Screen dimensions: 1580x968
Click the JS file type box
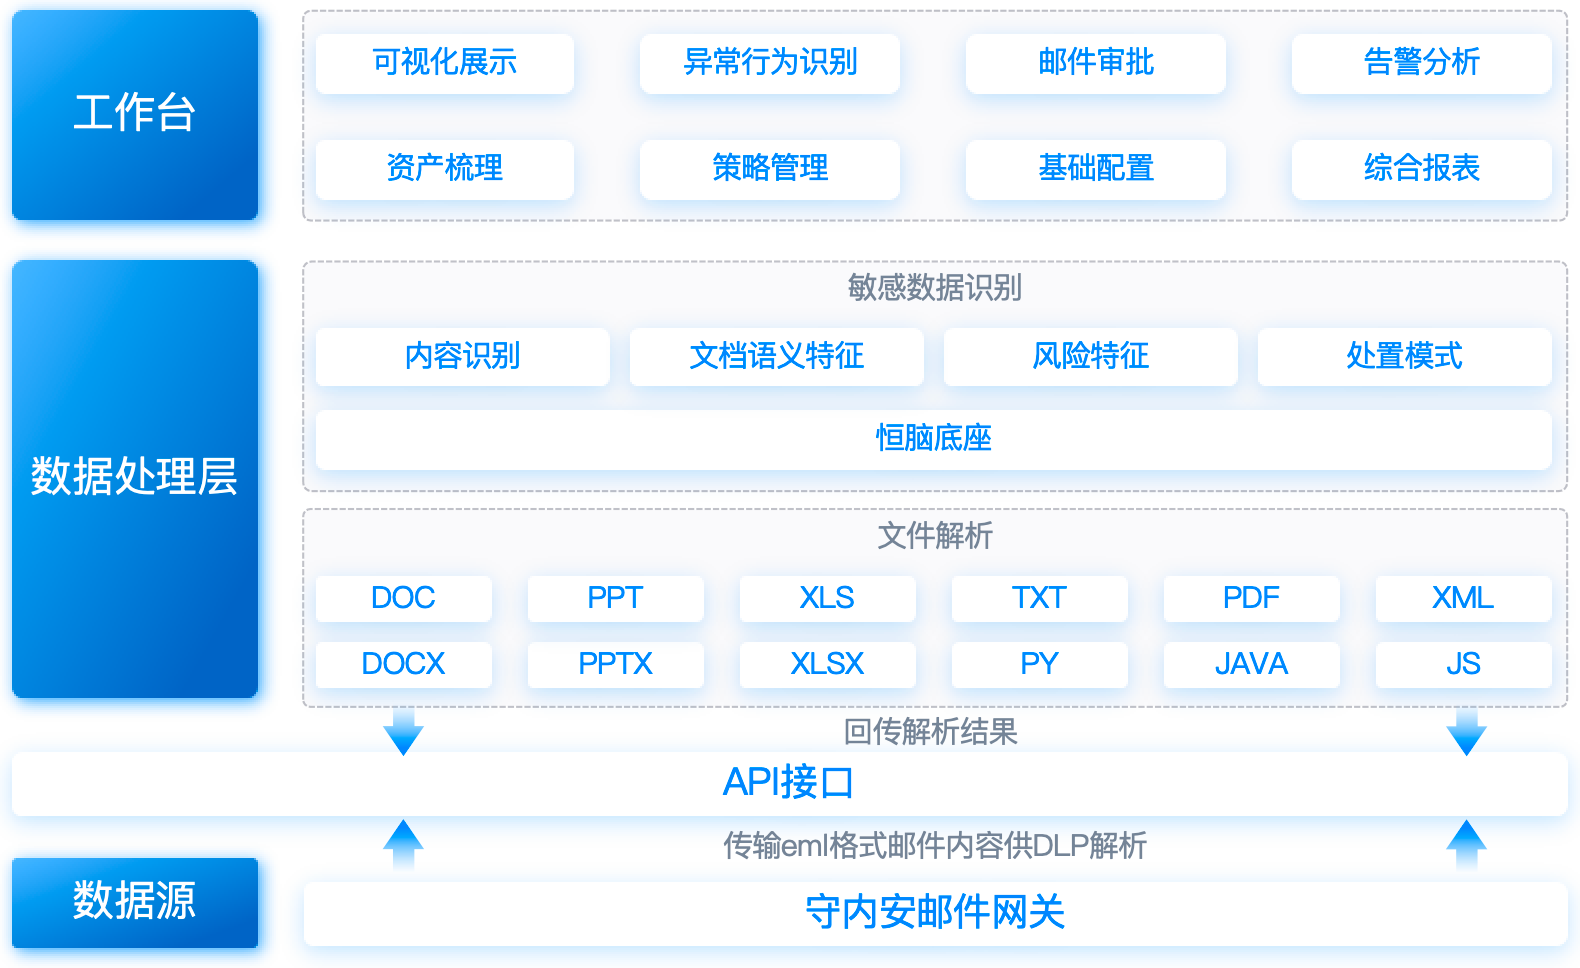1464,665
